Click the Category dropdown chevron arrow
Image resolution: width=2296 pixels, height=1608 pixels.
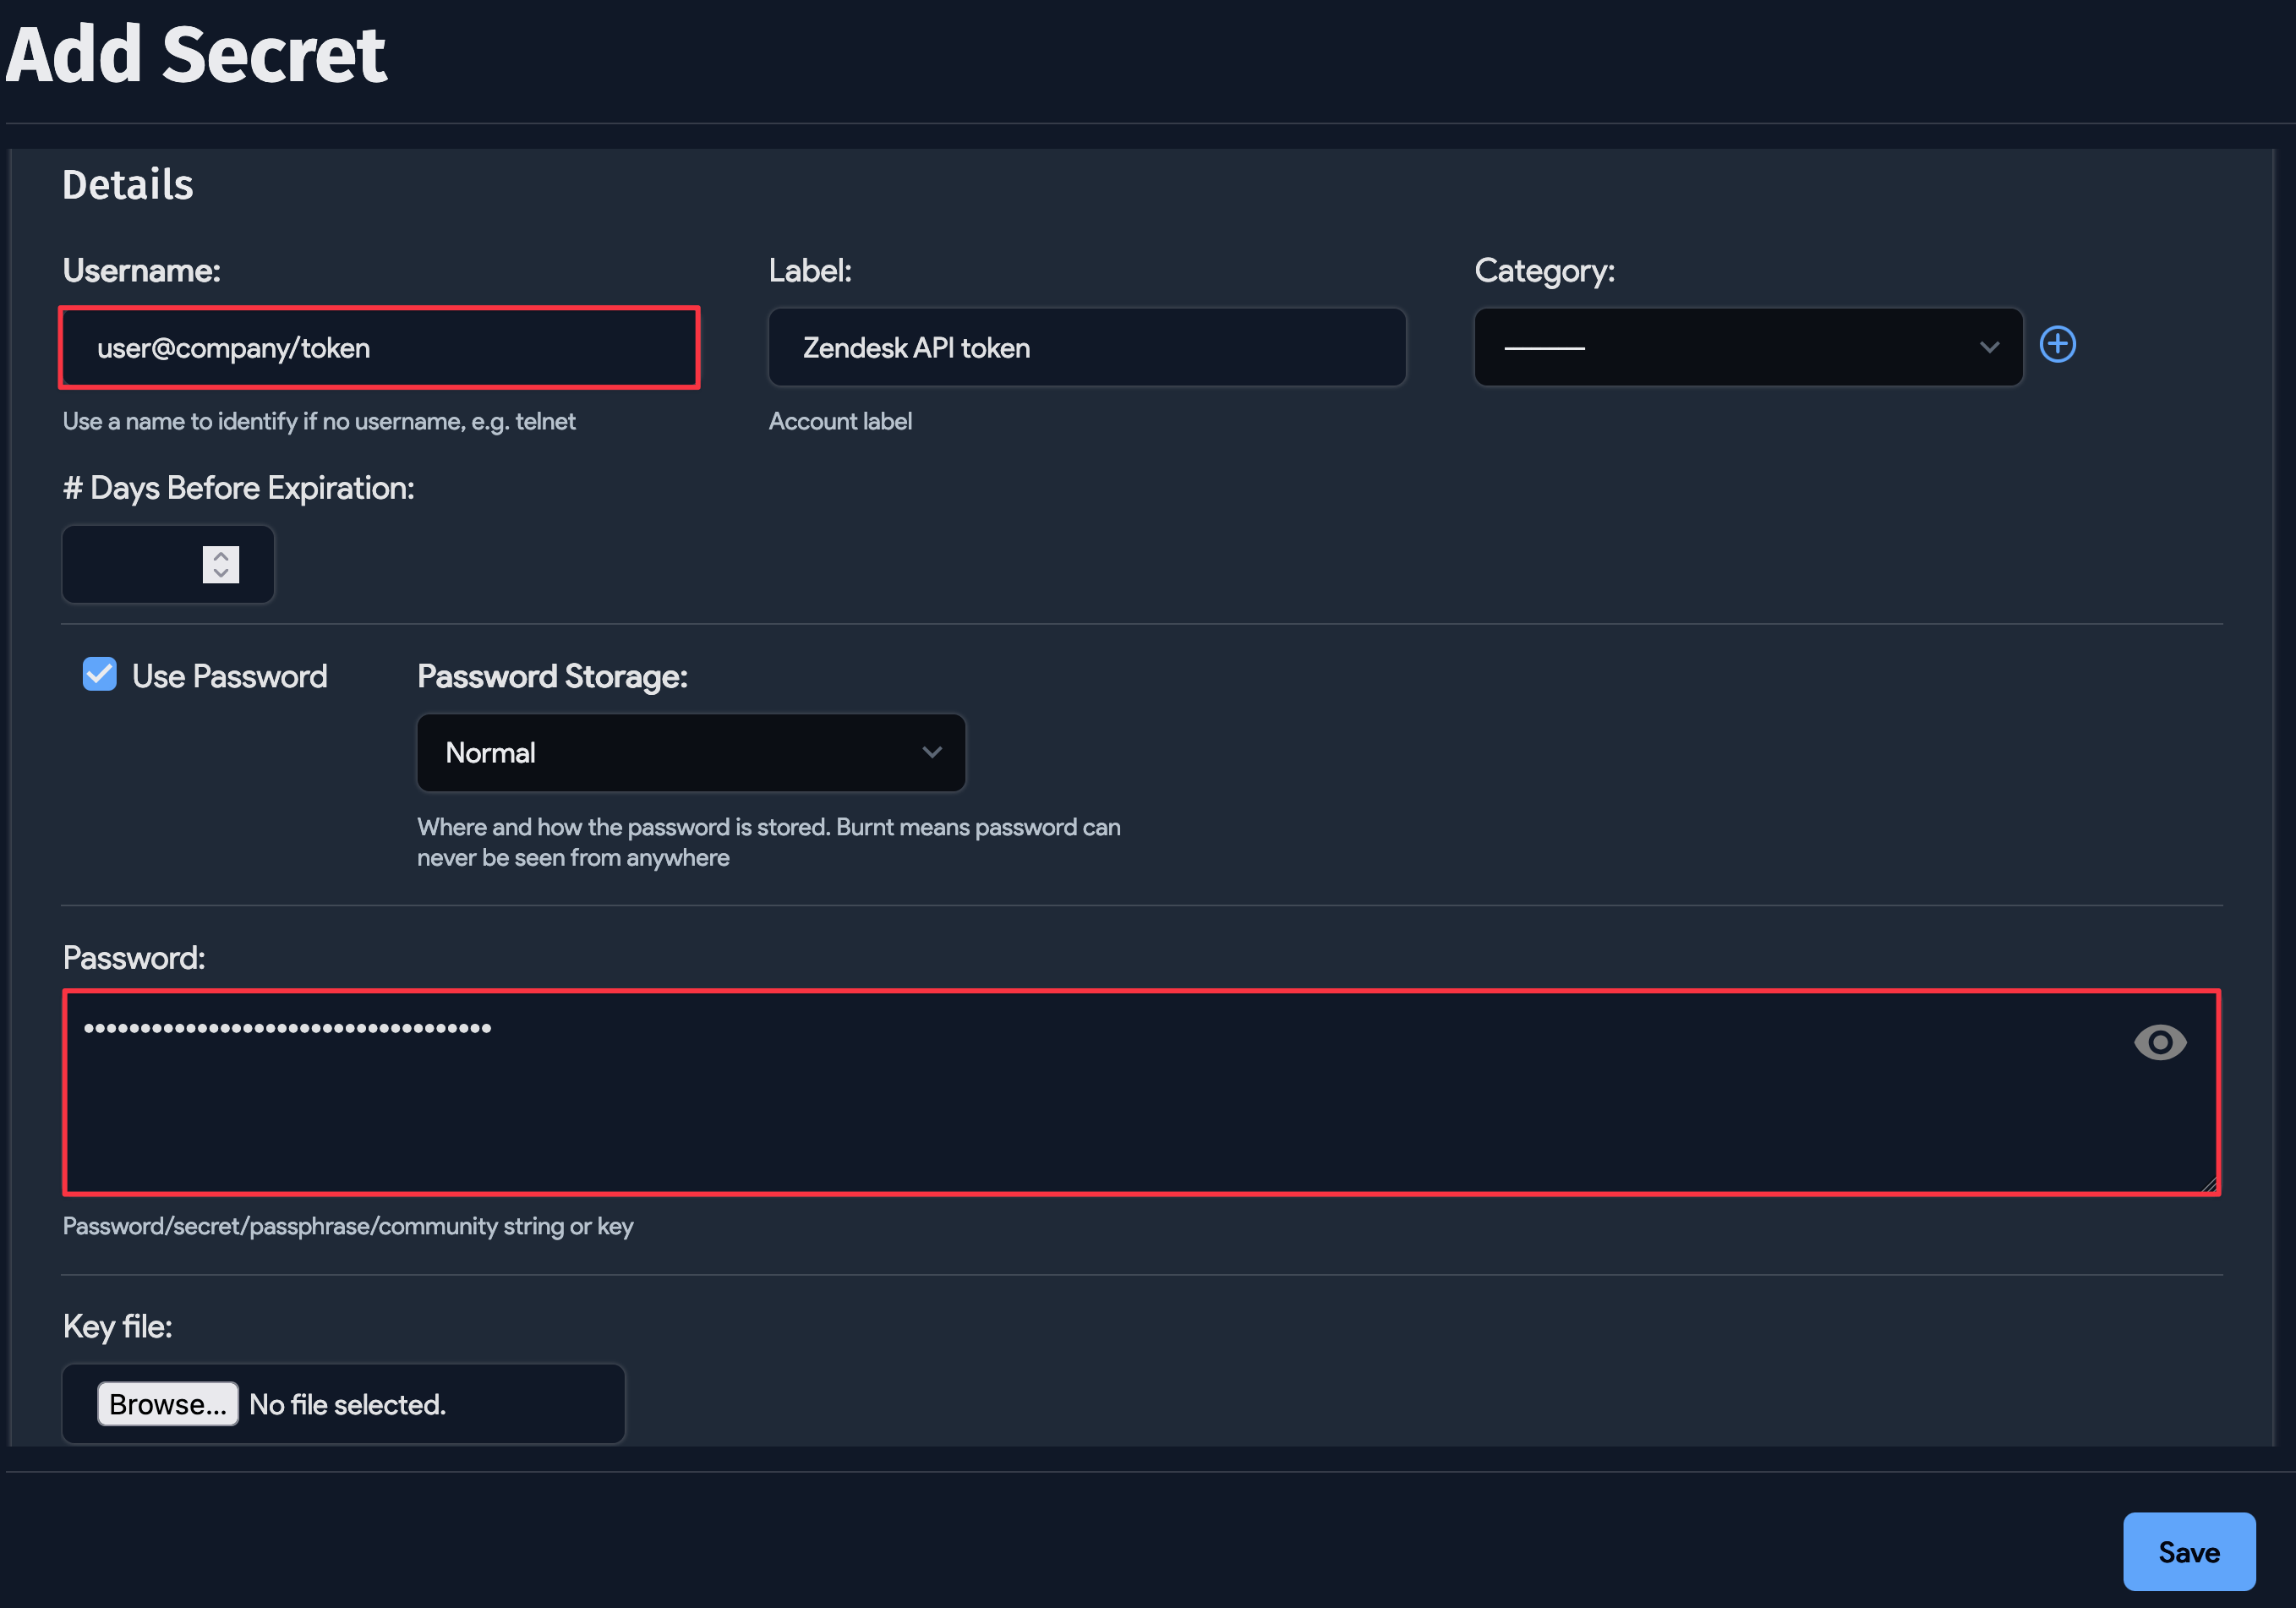pyautogui.click(x=1988, y=347)
